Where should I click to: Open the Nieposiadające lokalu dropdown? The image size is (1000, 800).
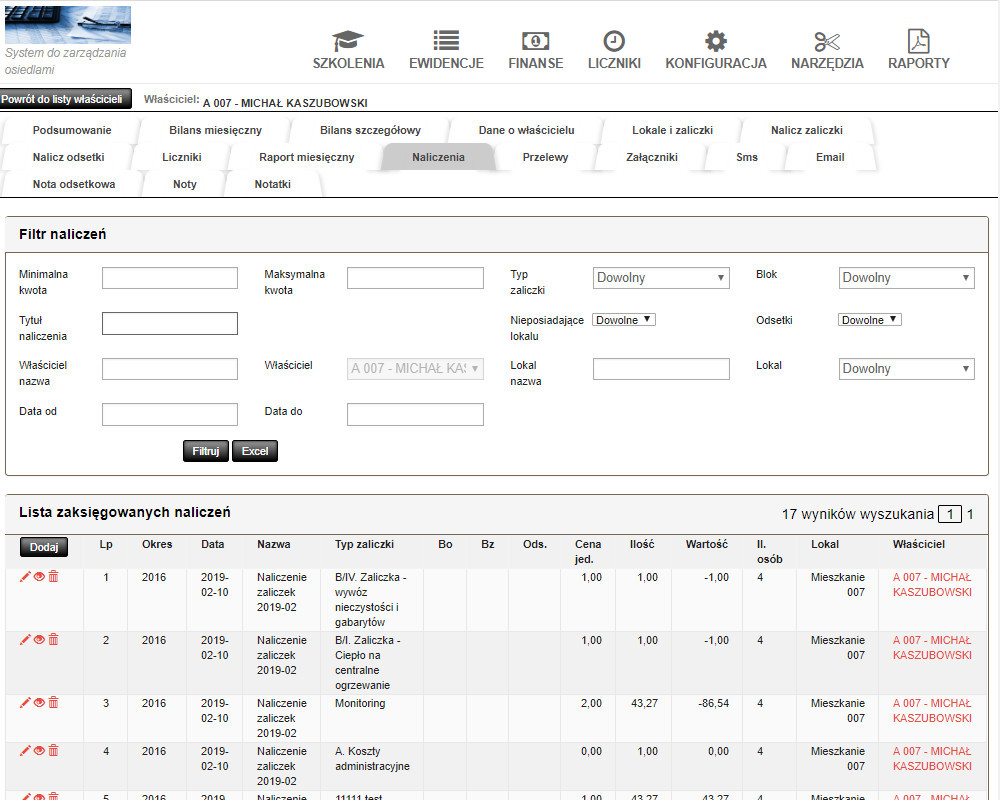[624, 320]
